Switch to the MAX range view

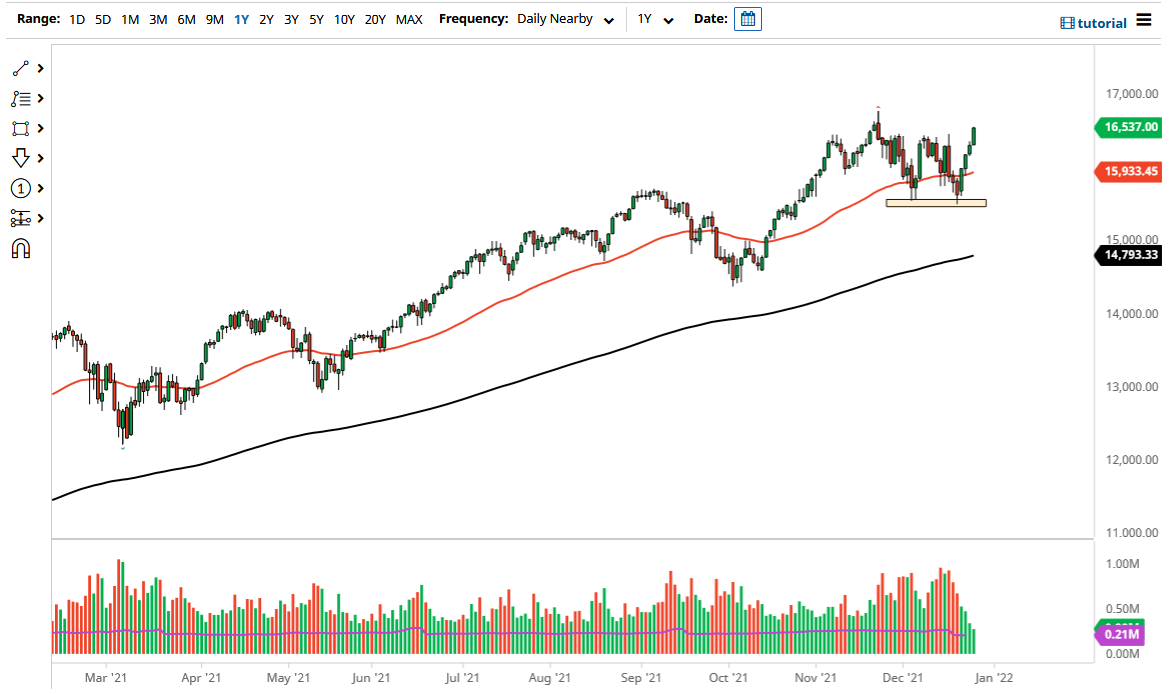click(409, 18)
